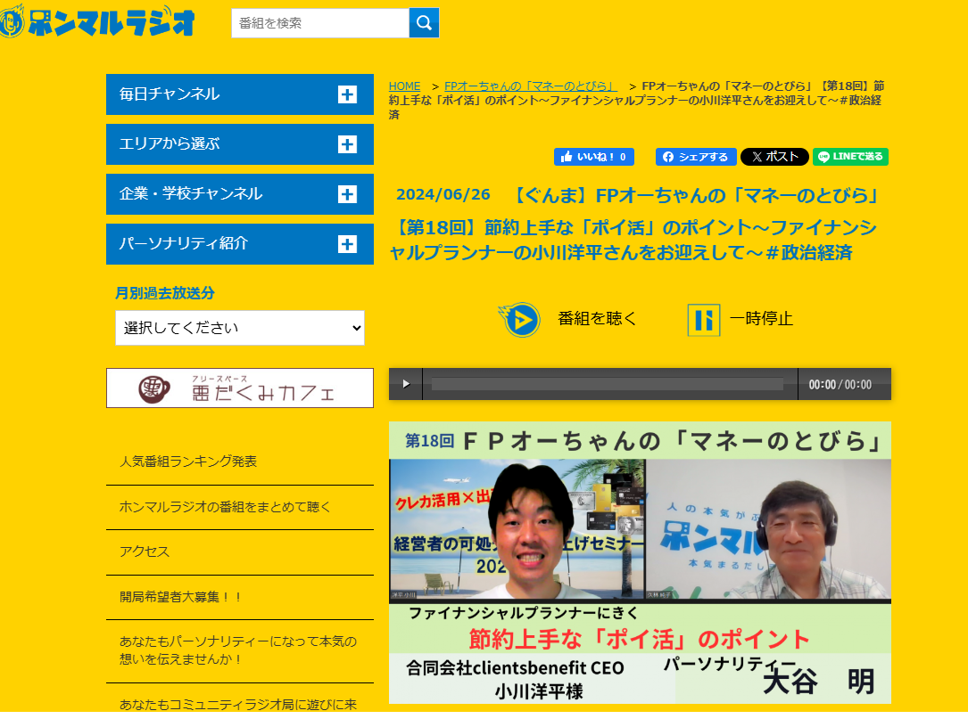
Task: Open あなたもコミュニティラジオ局に遊びに来 link
Action: click(x=238, y=704)
